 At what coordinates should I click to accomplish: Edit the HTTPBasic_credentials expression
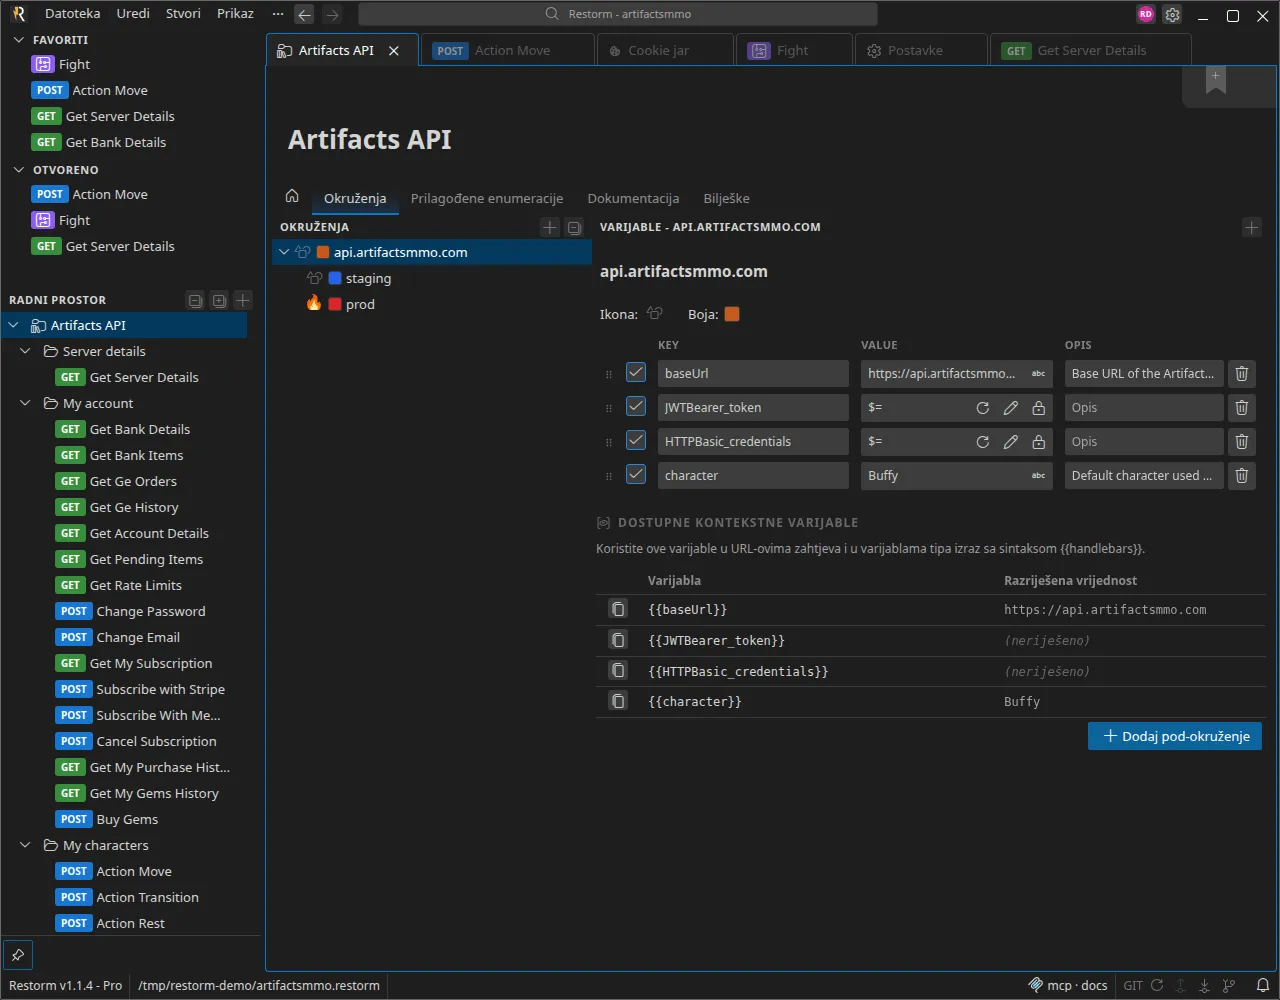[x=1011, y=442]
